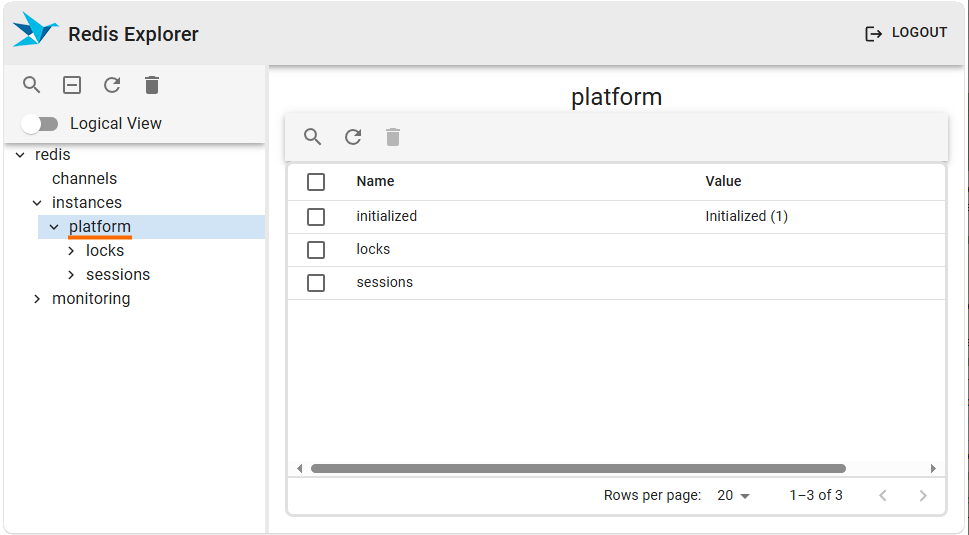Refresh the tree using the sidebar refresh icon
Image resolution: width=969 pixels, height=535 pixels.
[112, 85]
